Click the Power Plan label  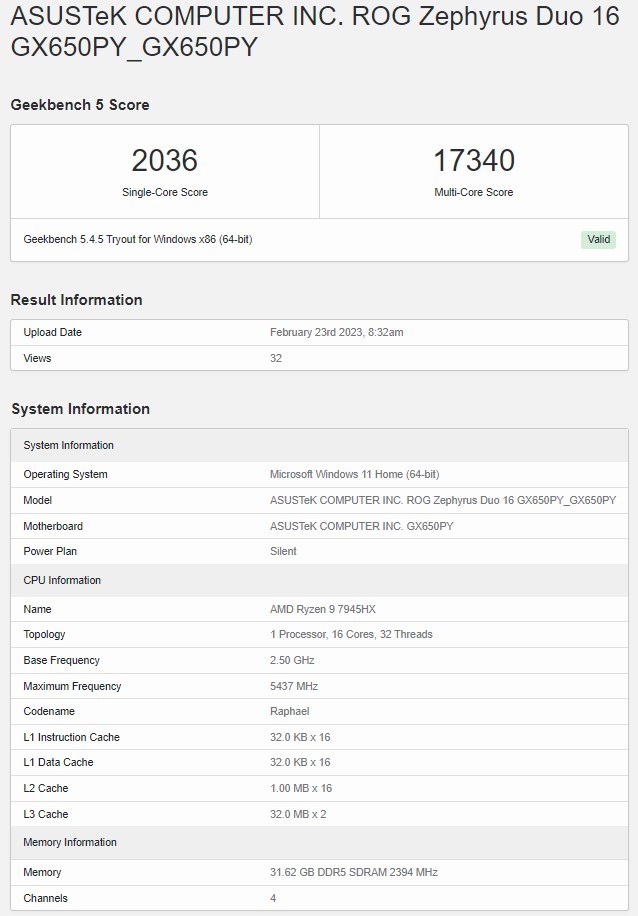coord(50,551)
